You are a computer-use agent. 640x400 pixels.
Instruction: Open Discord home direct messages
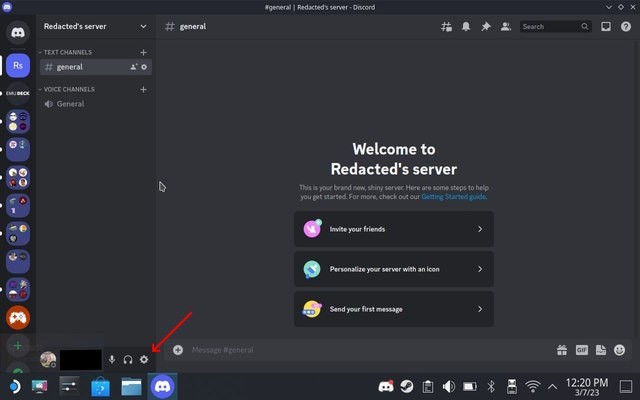point(18,32)
